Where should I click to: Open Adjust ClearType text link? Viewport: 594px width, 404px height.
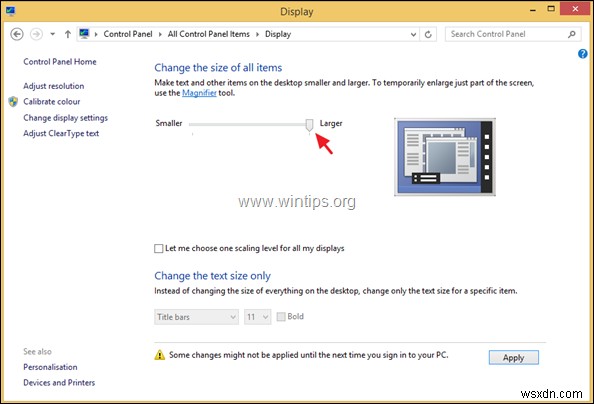click(x=61, y=133)
